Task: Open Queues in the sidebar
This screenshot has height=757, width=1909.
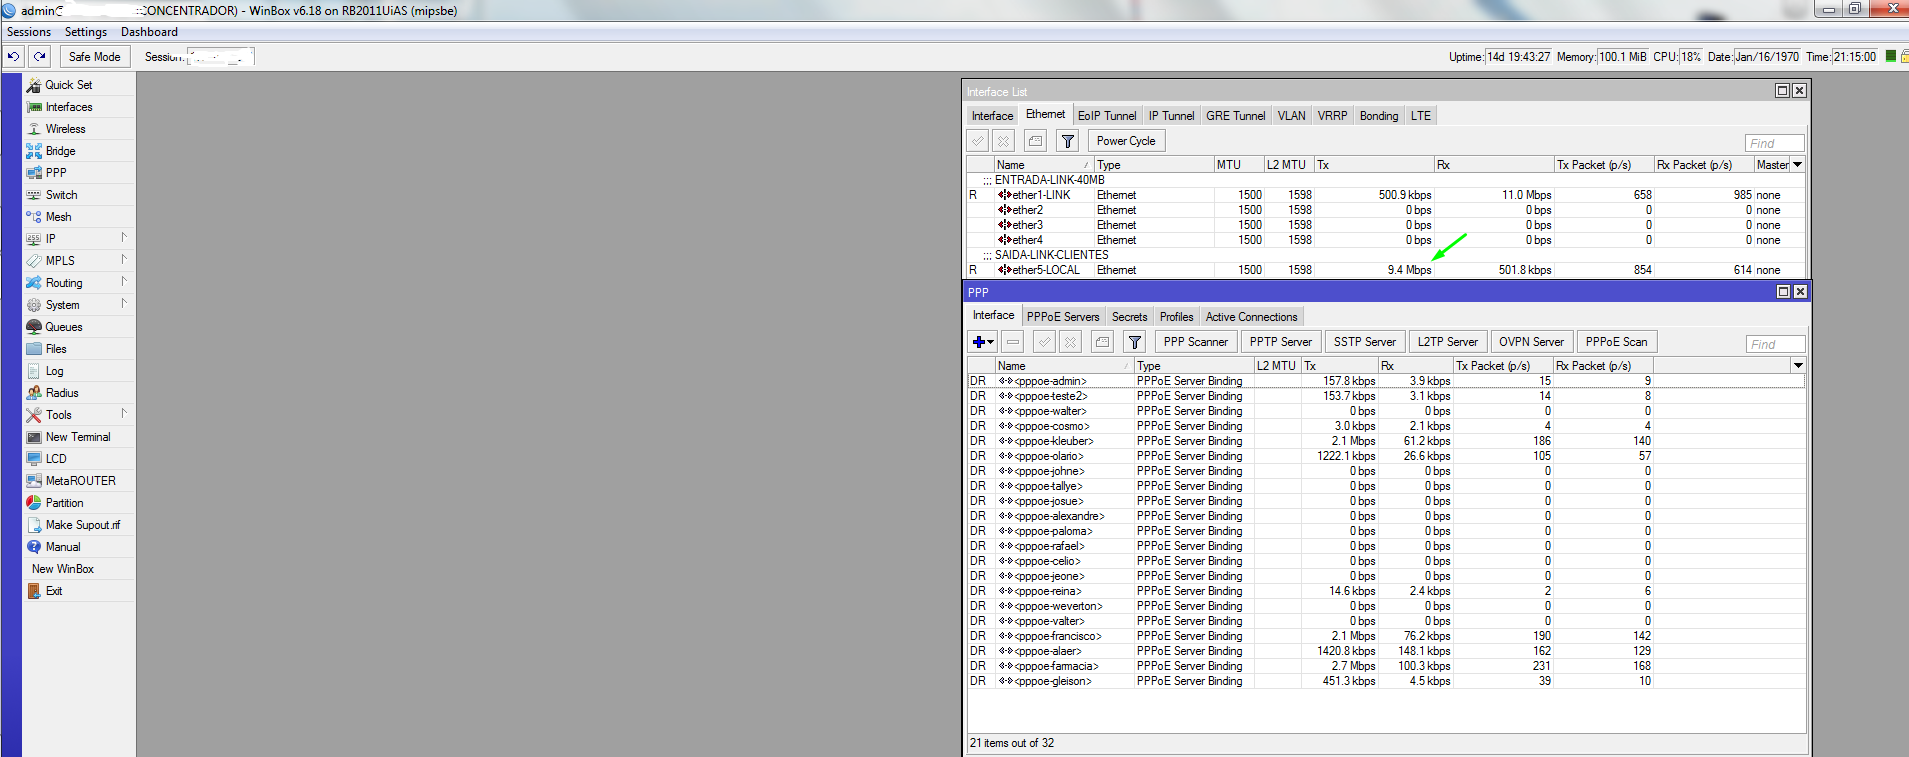Action: 63,327
